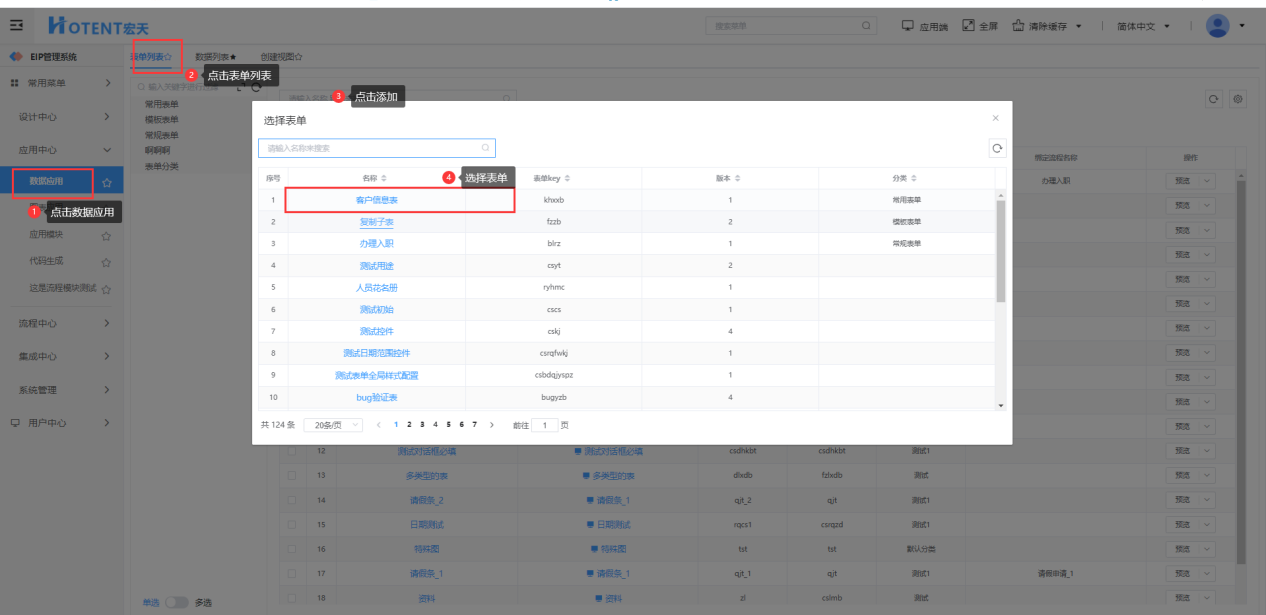
Task: Open the gear settings icon in the background toolbar
Action: coord(1238,99)
